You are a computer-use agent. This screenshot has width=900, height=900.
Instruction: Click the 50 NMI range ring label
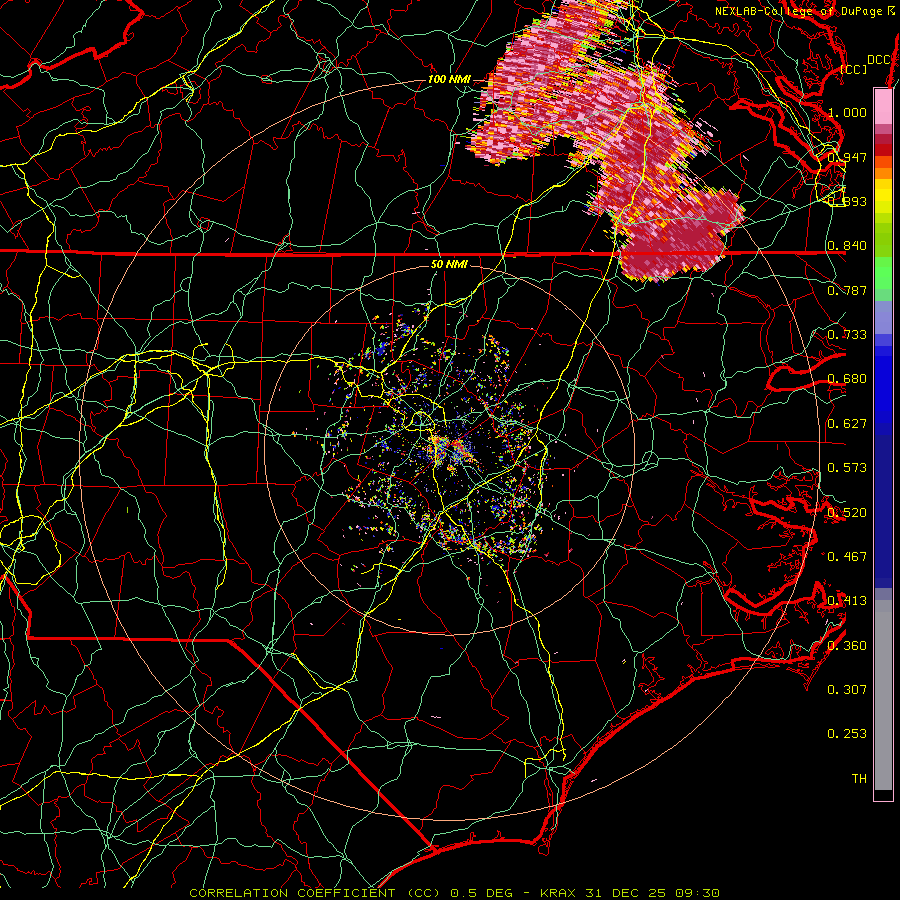[x=449, y=264]
